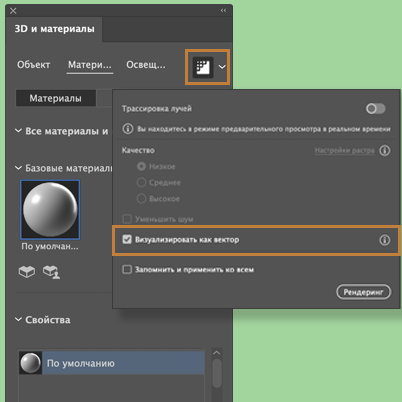
Task: Enable Запомнить и применить ко всем checkbox
Action: (127, 269)
